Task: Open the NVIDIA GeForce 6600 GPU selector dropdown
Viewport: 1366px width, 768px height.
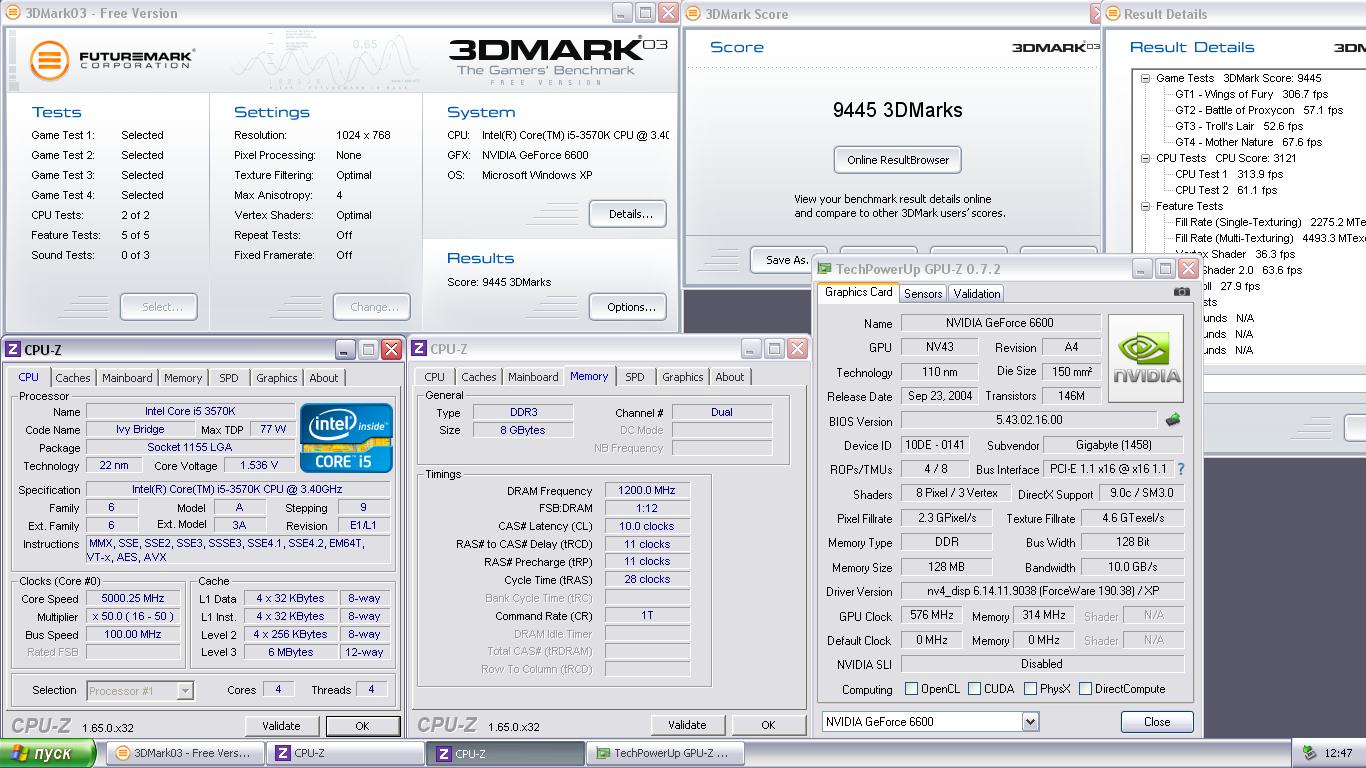Action: (1030, 721)
